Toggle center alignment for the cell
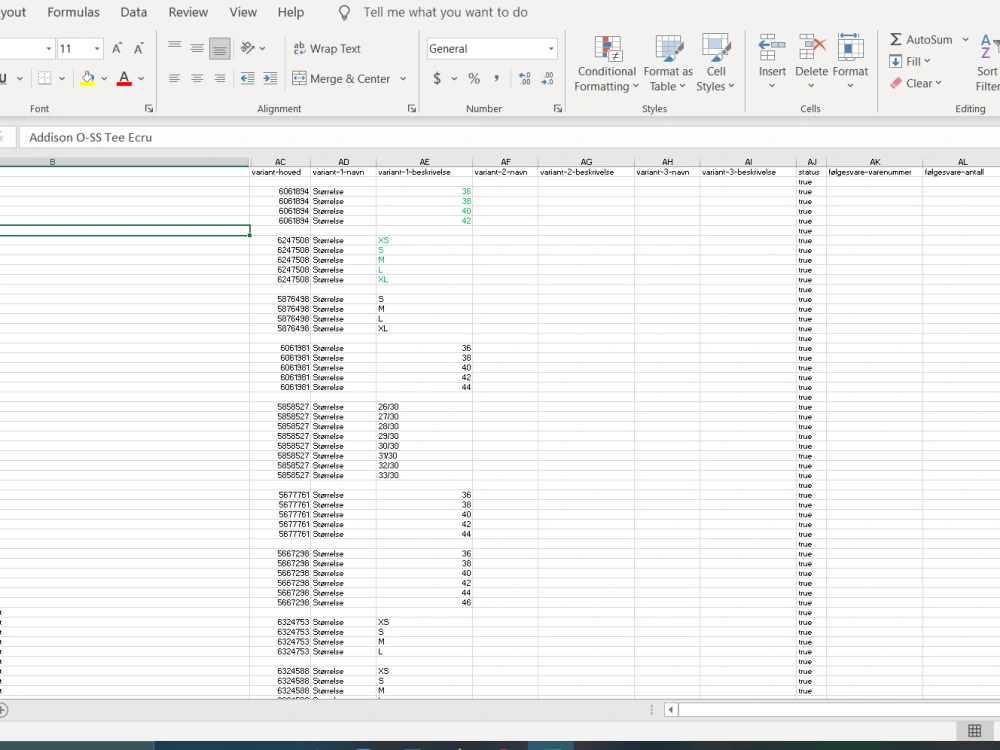This screenshot has width=1000, height=750. [197, 78]
